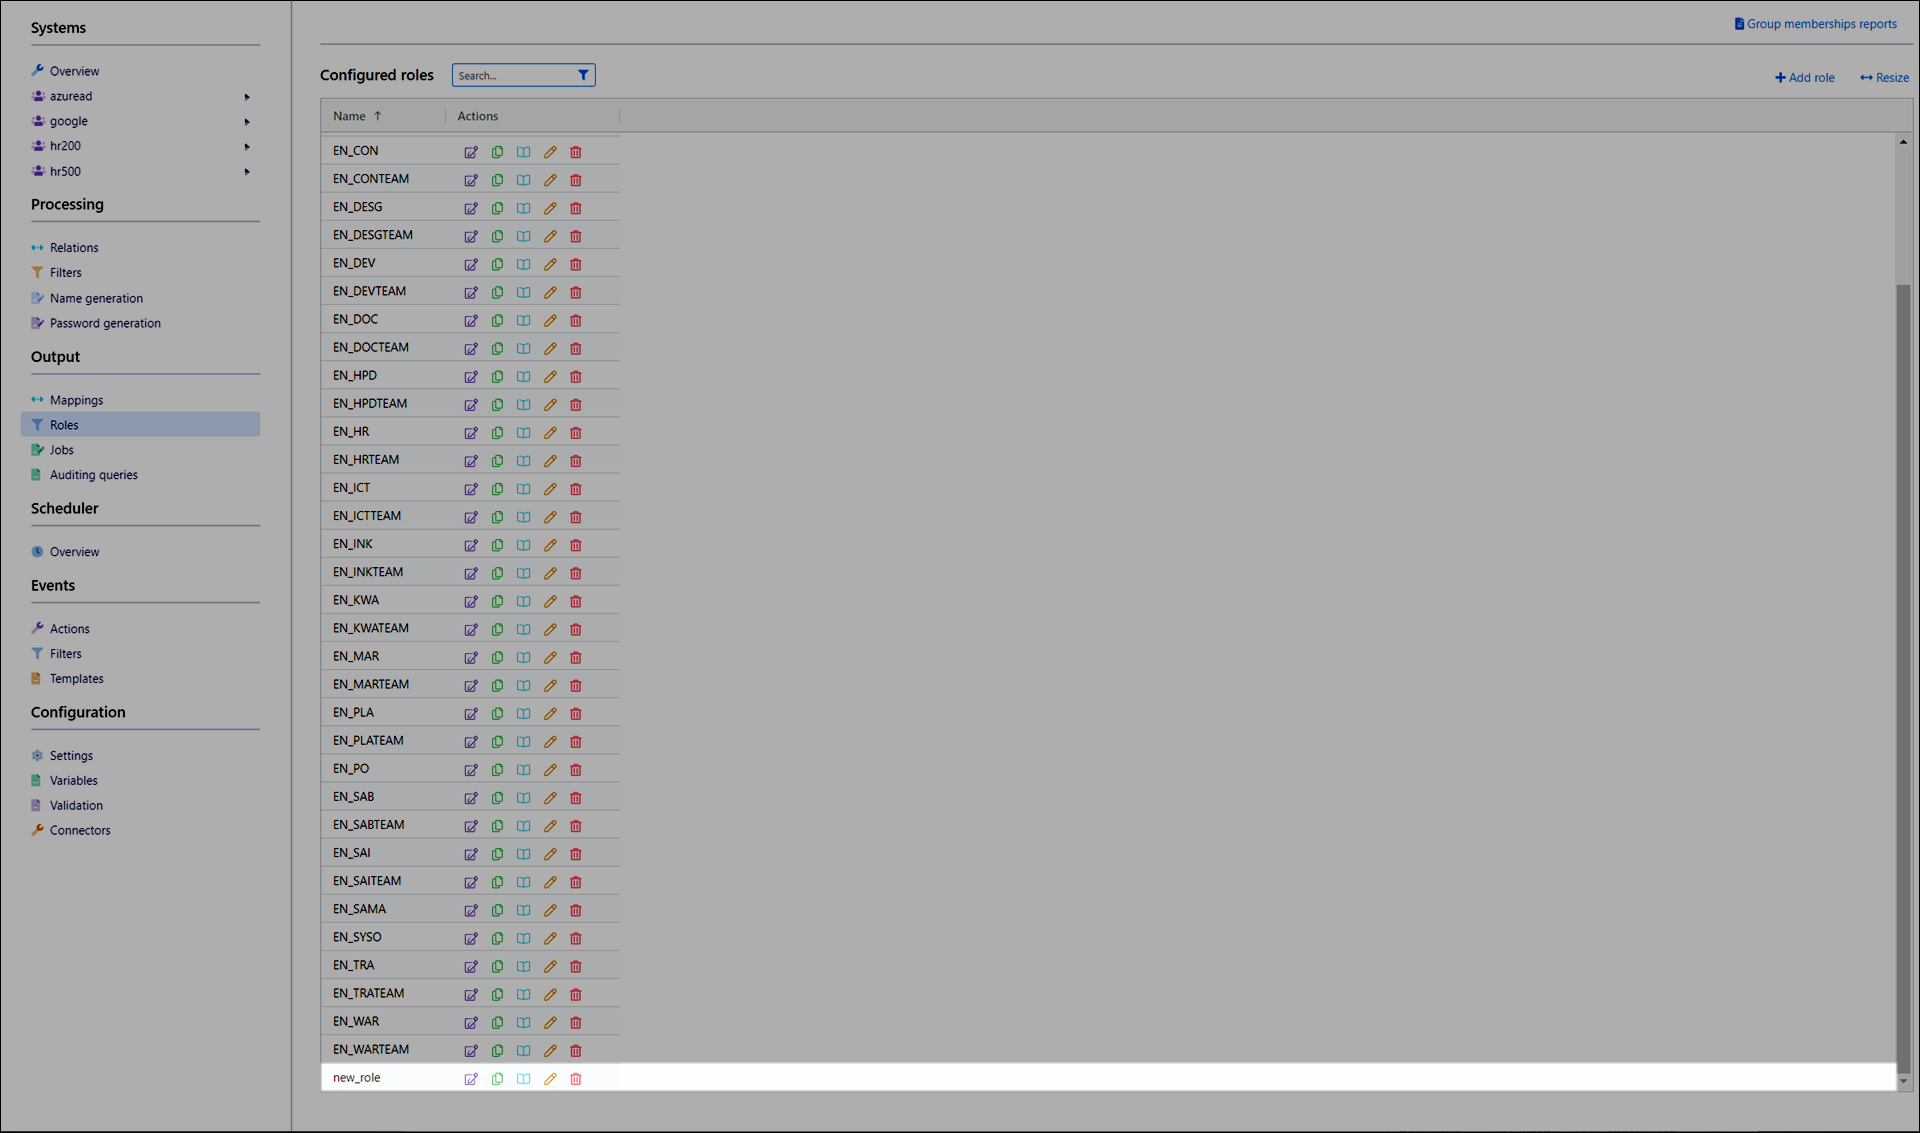The width and height of the screenshot is (1920, 1133).
Task: Expand the azuread system entry
Action: (x=247, y=97)
